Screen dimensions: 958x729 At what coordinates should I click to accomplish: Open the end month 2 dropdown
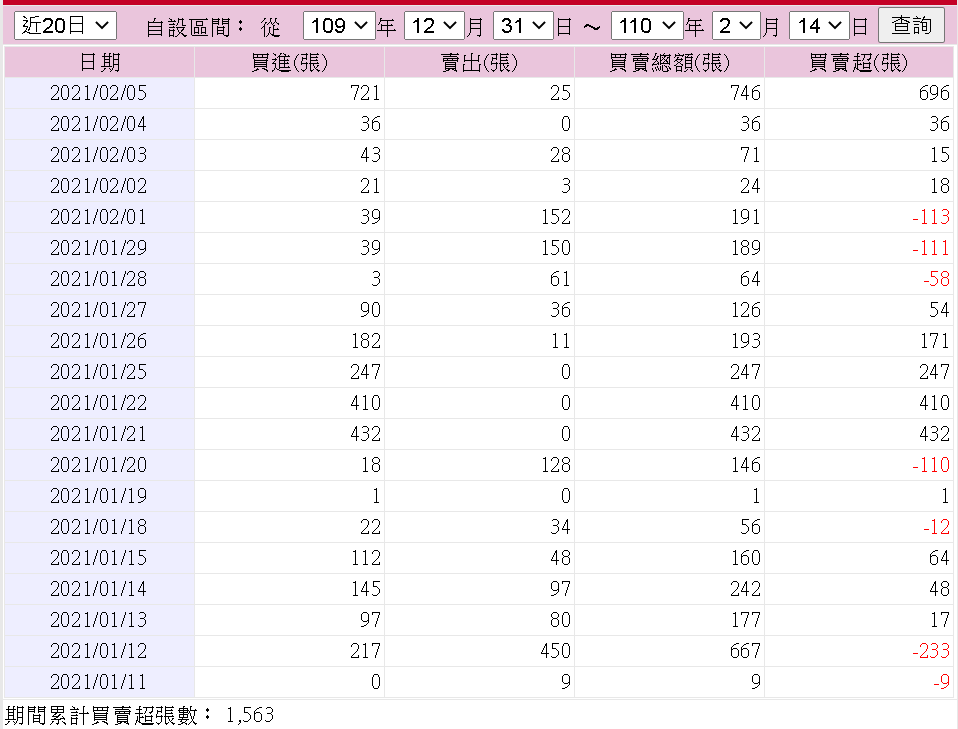pyautogui.click(x=736, y=26)
